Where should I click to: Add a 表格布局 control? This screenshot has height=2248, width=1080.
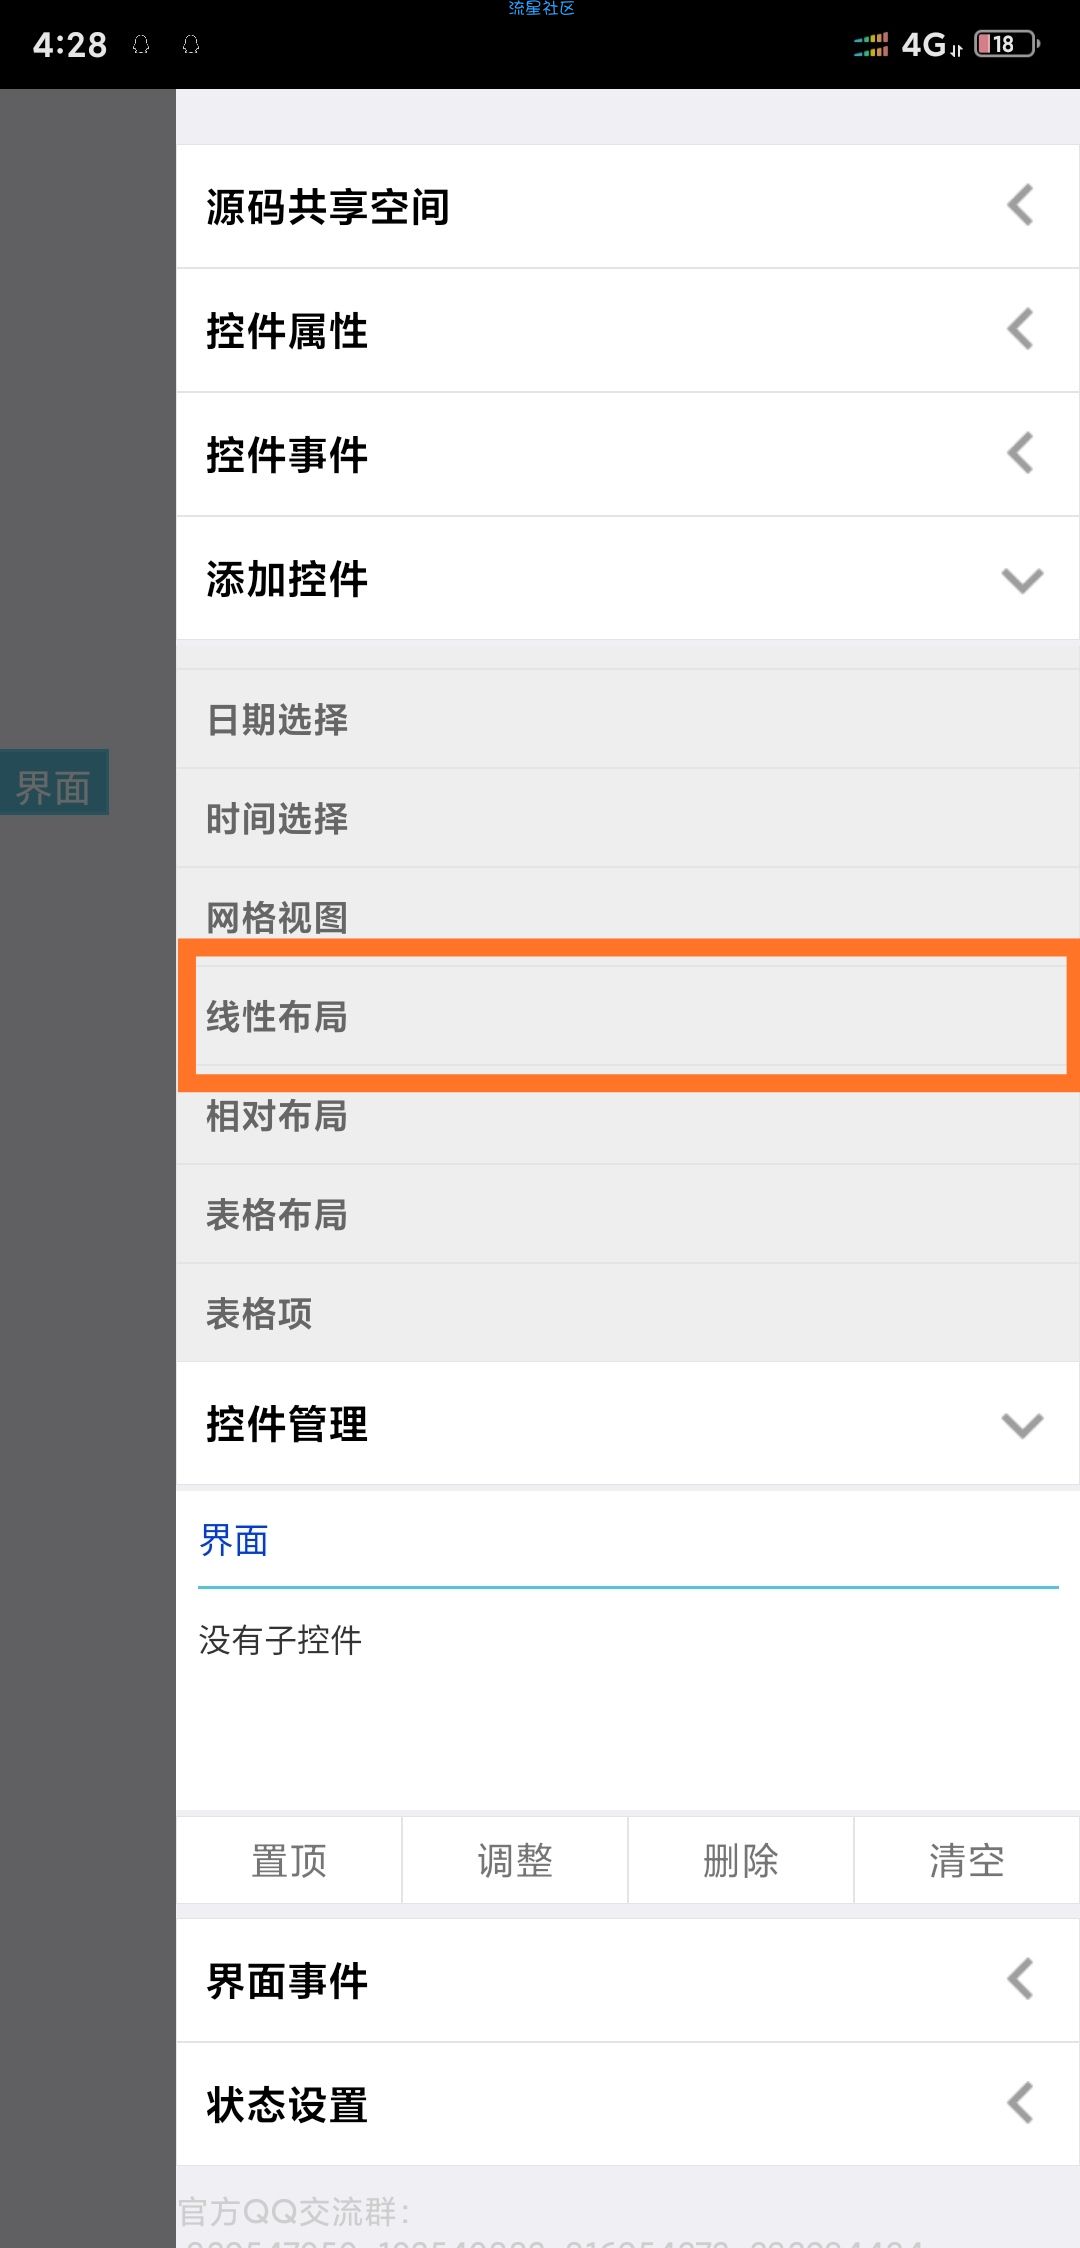tap(277, 1215)
